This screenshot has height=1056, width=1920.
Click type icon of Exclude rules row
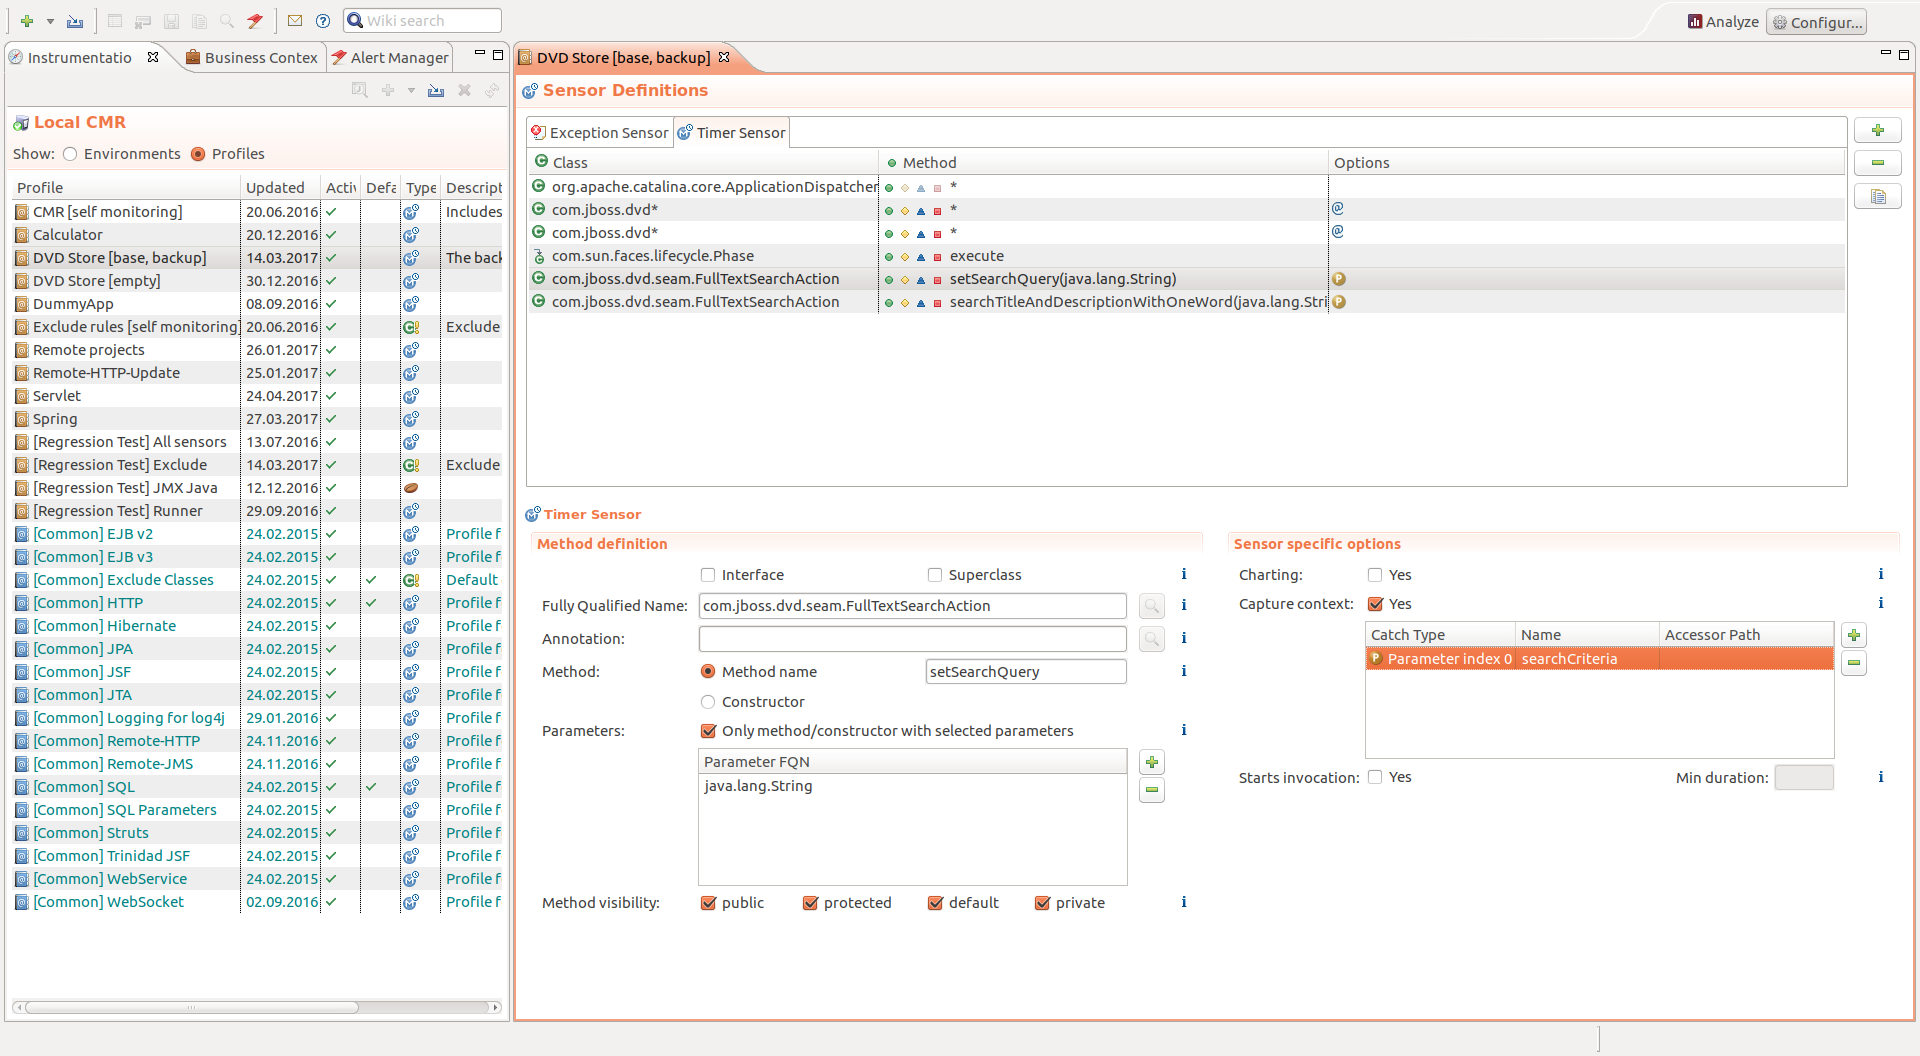click(411, 327)
